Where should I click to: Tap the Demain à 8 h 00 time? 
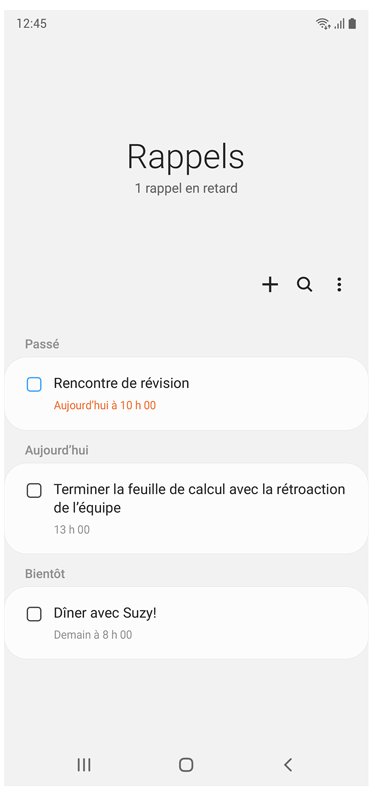pos(93,635)
